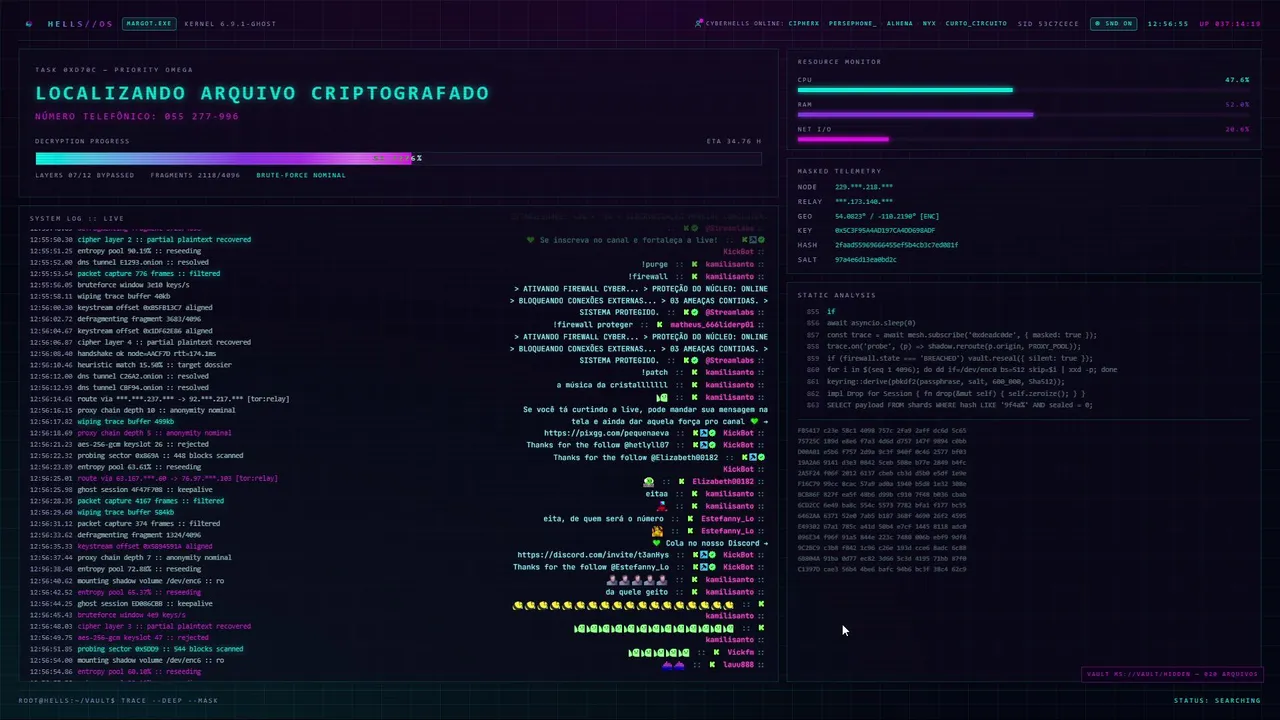Select NYX in the online list

(x=929, y=23)
